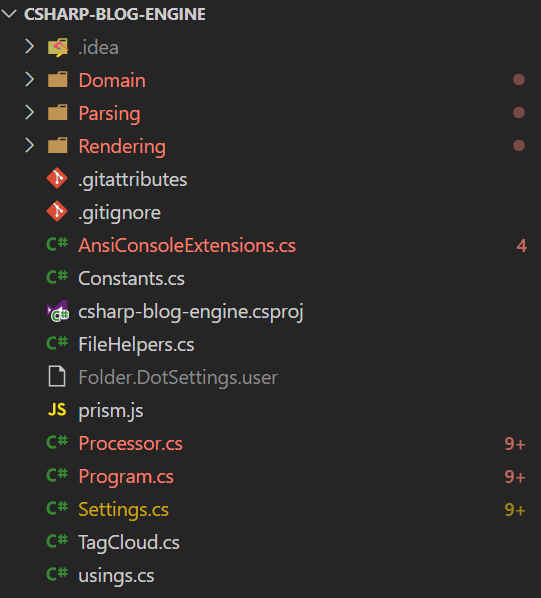Click the error dot badge on Rendering row
Viewport: 541px width, 598px height.
[x=519, y=146]
